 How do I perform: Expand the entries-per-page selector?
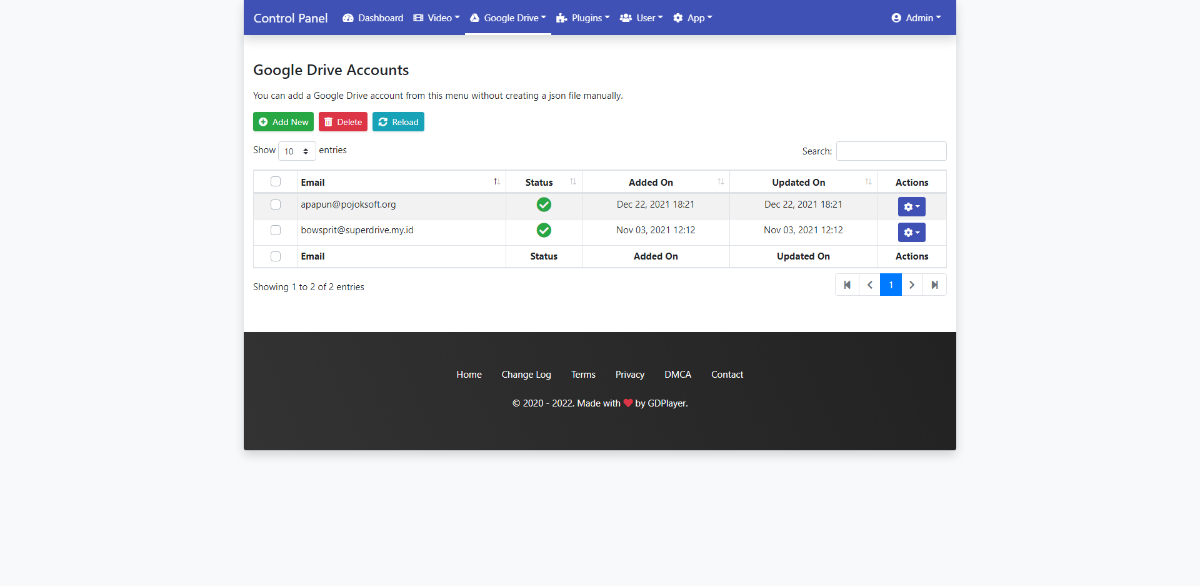coord(297,151)
